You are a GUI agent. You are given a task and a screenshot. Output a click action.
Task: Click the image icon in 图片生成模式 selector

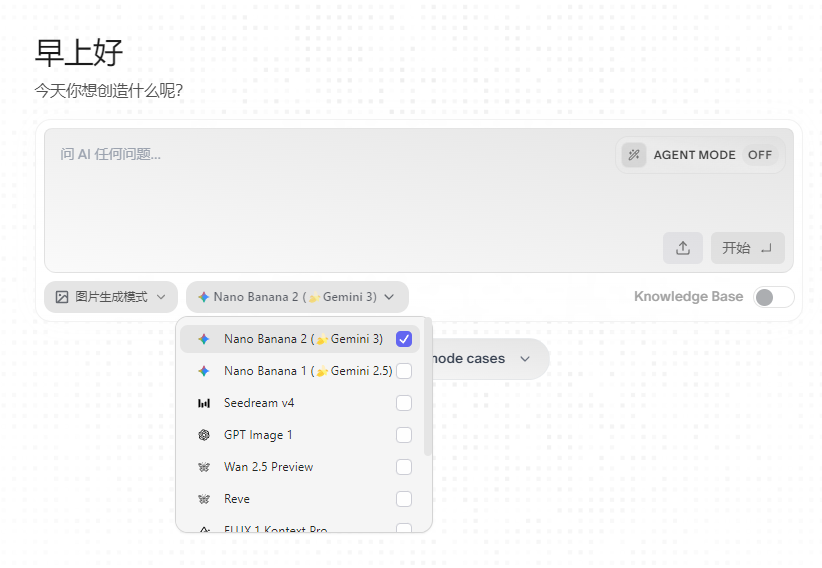point(62,297)
